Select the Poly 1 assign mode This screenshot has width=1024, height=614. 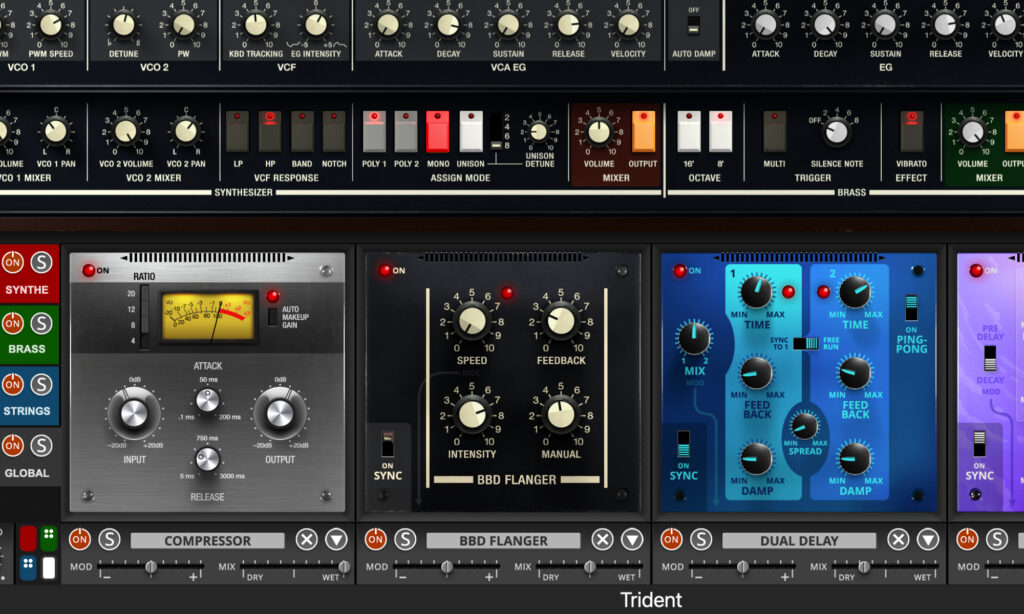click(x=374, y=131)
